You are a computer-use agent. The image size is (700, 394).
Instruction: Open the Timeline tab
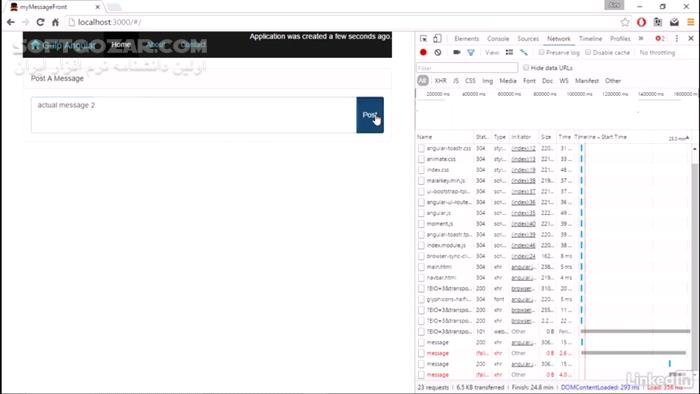(x=590, y=39)
